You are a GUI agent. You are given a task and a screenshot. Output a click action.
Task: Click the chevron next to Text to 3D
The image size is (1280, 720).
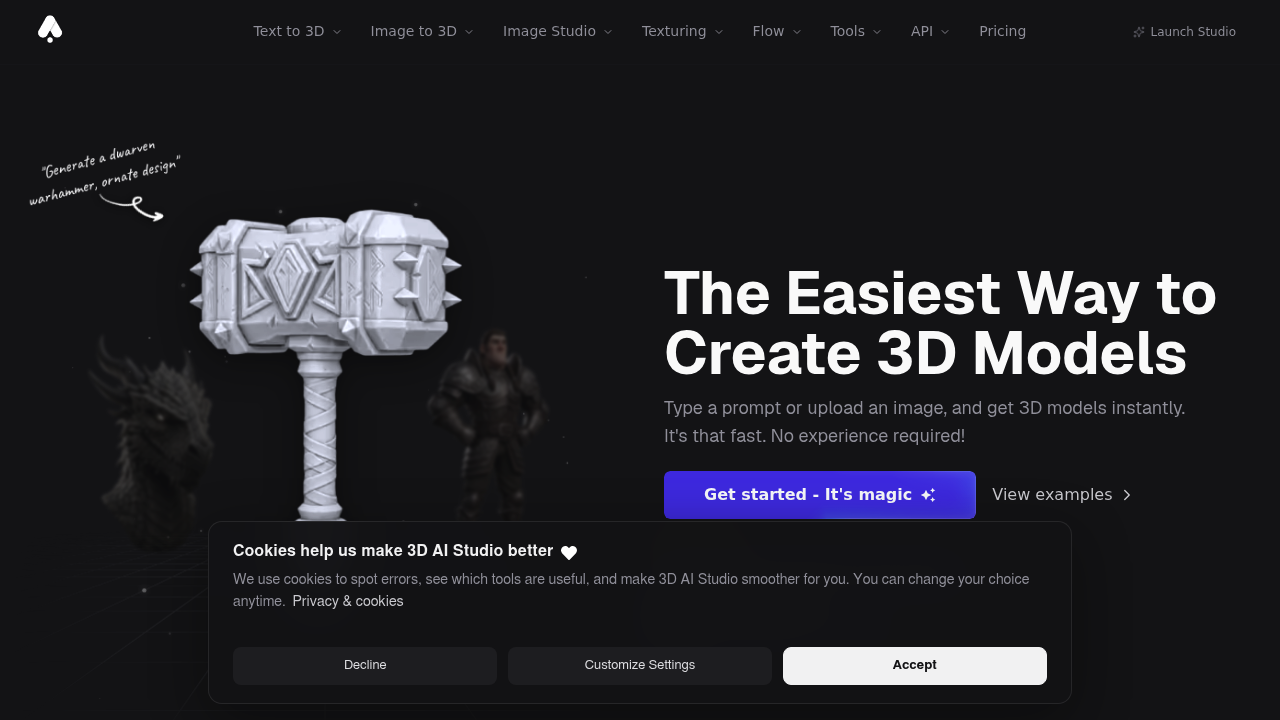click(337, 32)
